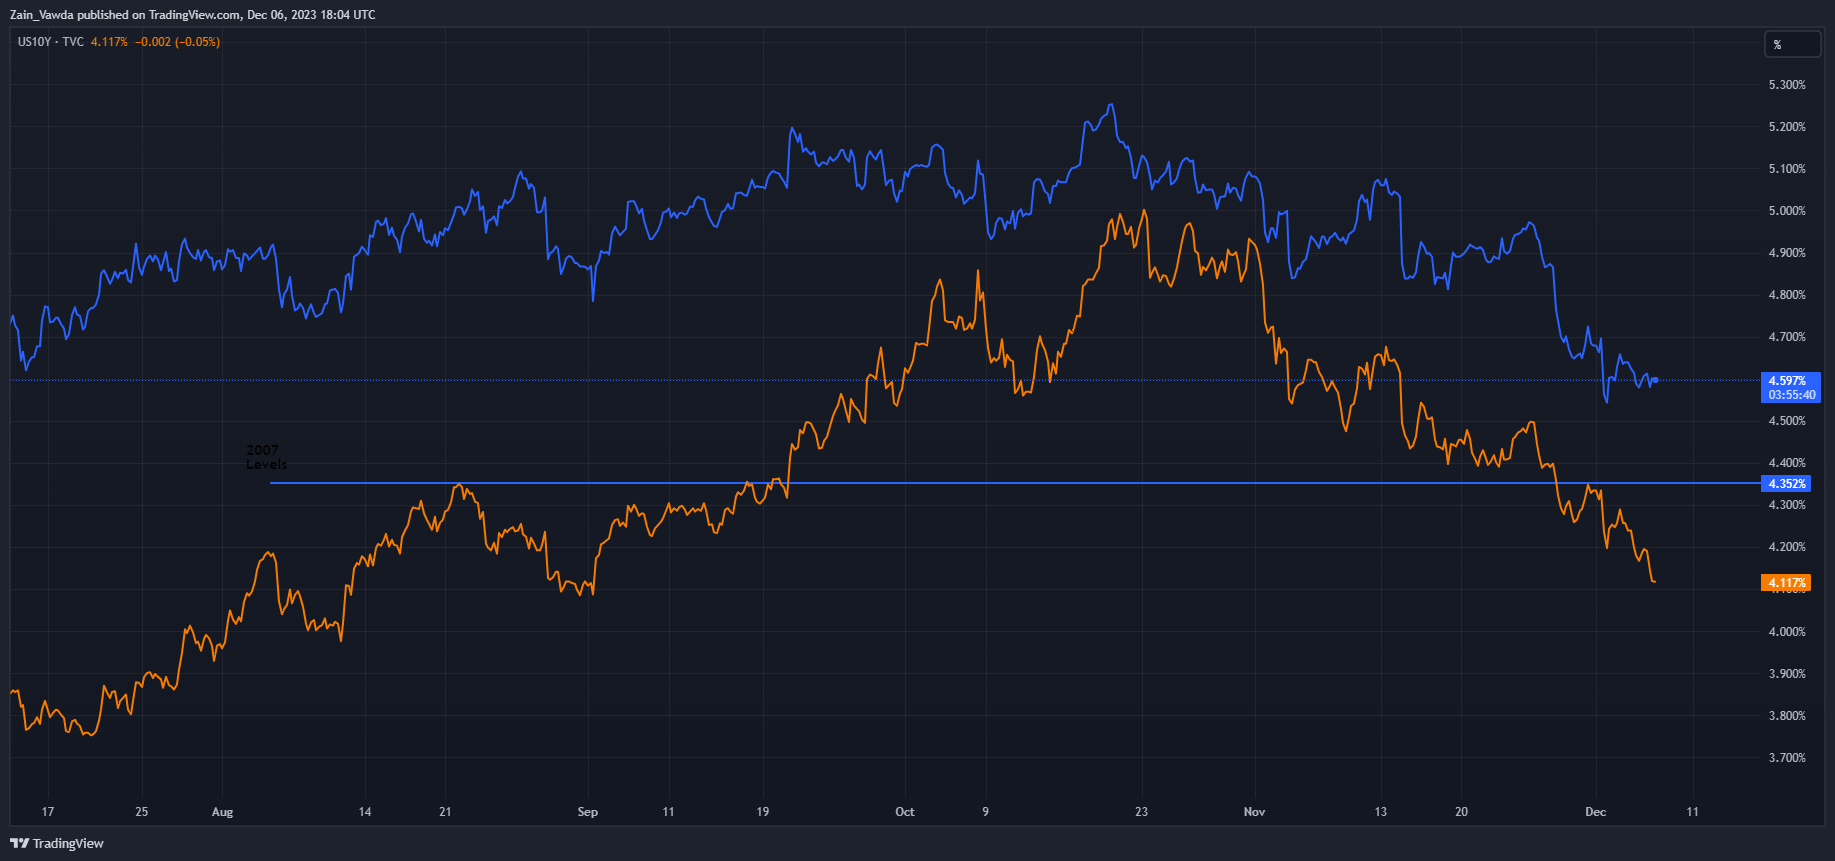Click the '20' date on time axis

point(1462,812)
